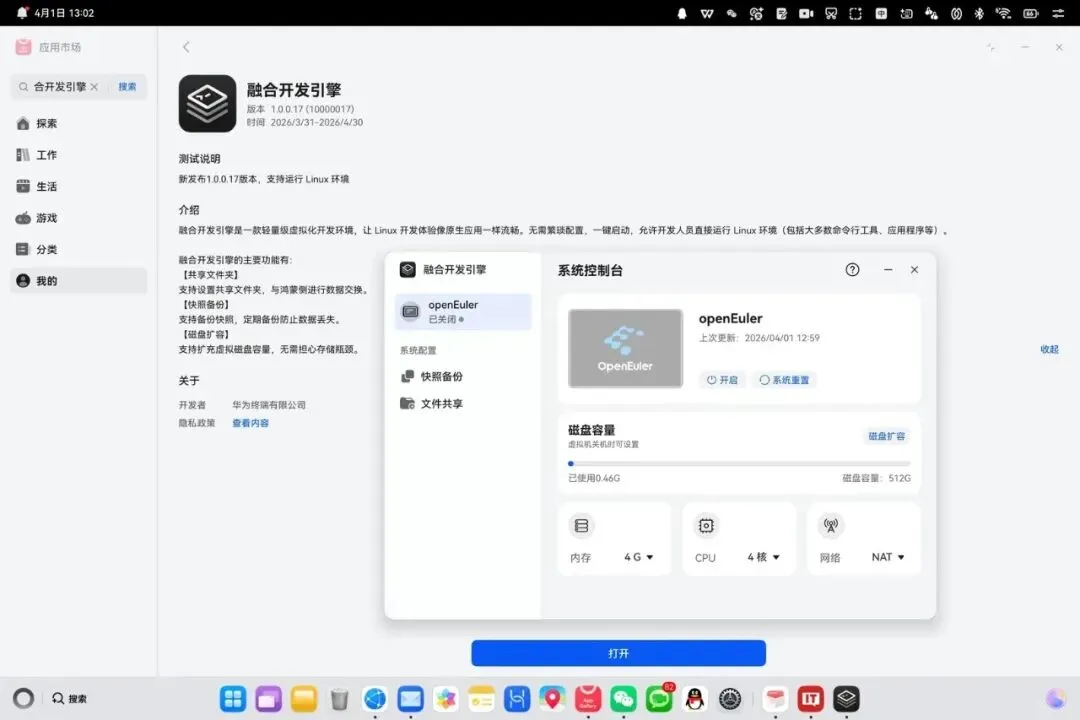Click the 系统重置 button
The width and height of the screenshot is (1080, 720).
pyautogui.click(x=785, y=380)
